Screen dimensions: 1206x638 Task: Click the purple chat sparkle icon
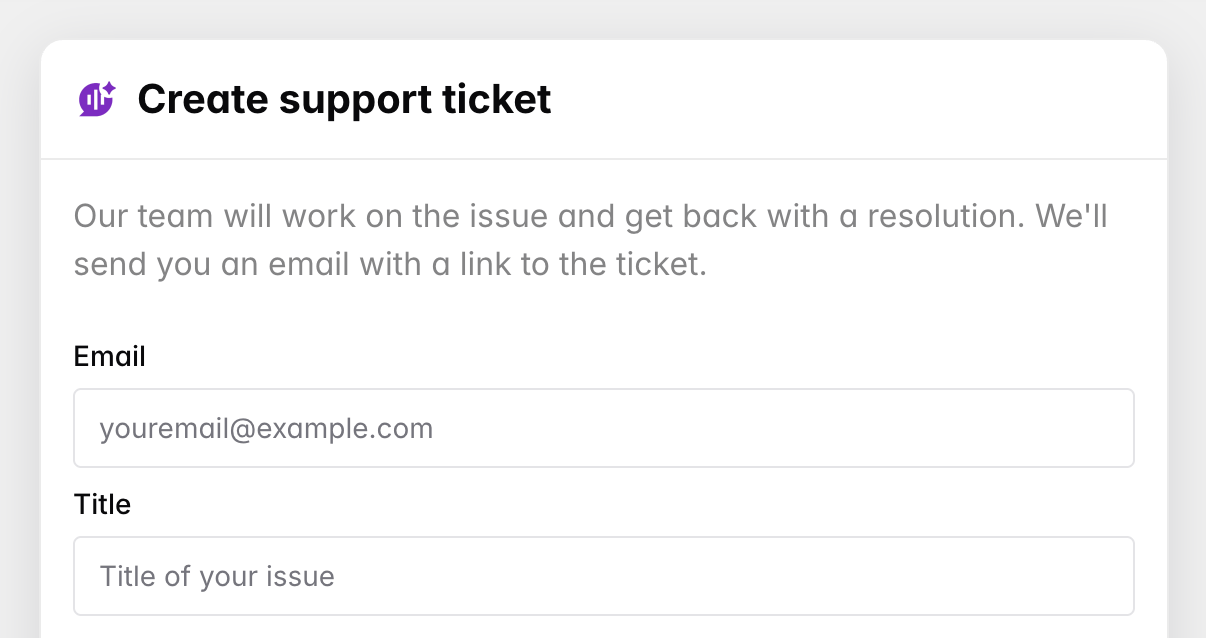tap(97, 99)
